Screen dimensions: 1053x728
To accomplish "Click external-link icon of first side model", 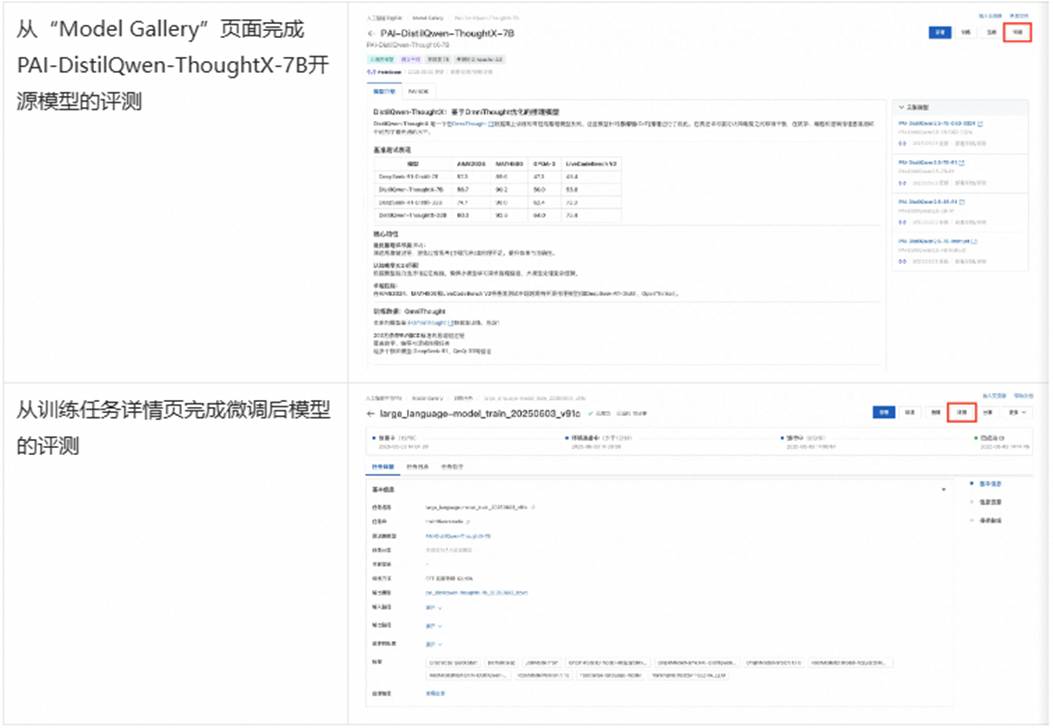I will tap(980, 124).
